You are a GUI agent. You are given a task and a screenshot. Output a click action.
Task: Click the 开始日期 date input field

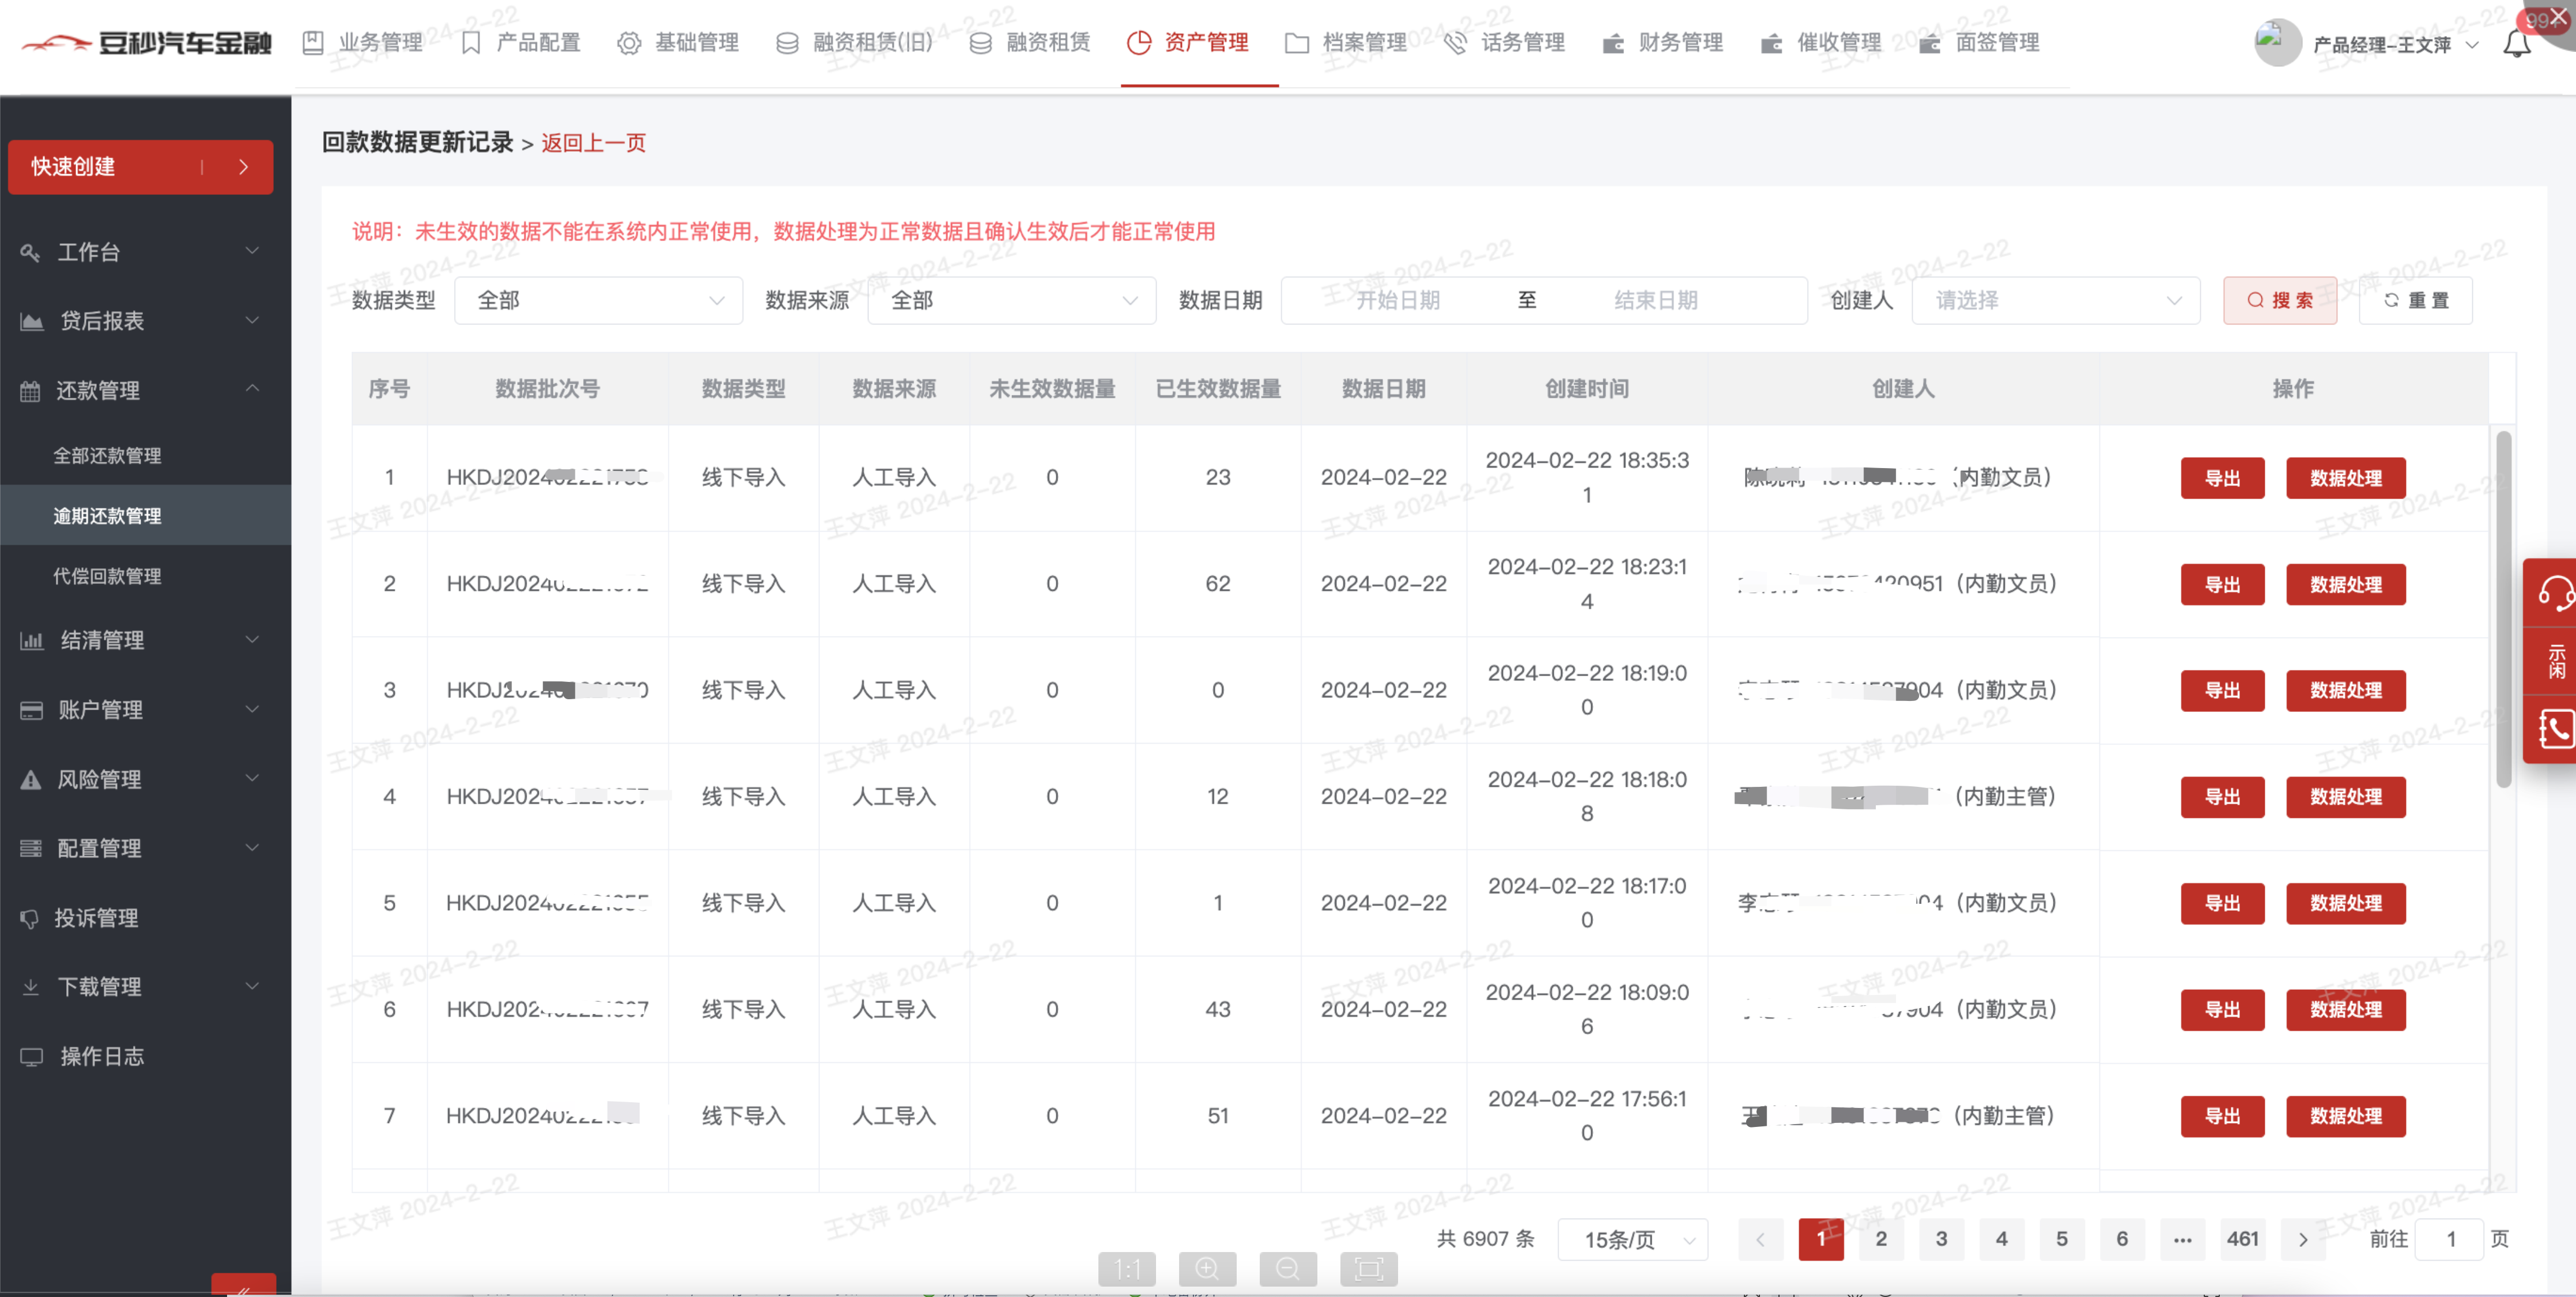1397,300
